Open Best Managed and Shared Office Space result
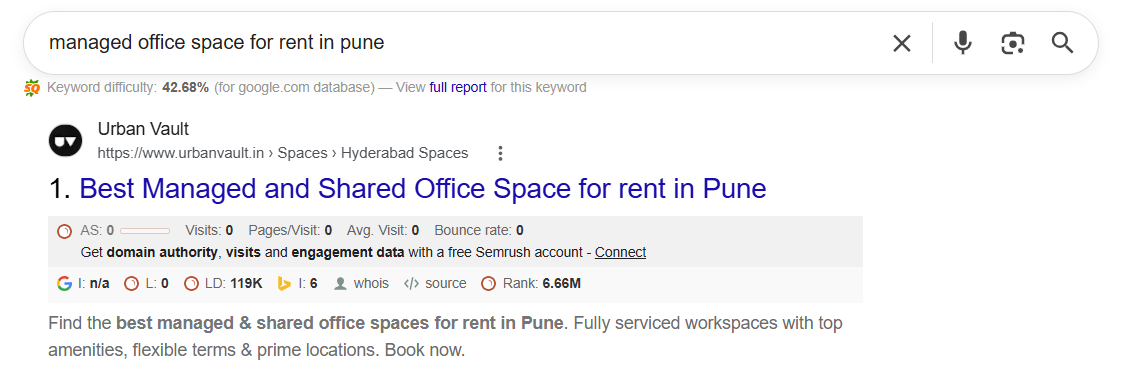 click(422, 189)
